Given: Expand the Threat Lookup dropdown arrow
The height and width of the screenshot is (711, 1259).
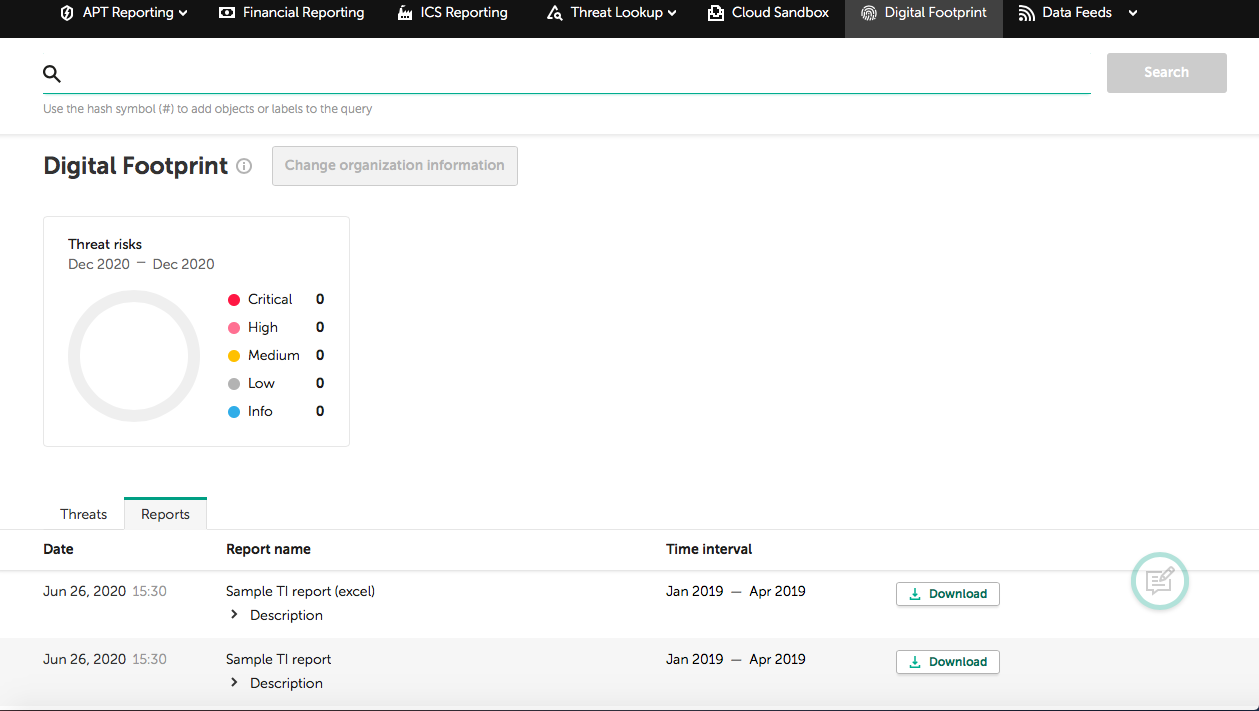Looking at the screenshot, I should point(672,14).
